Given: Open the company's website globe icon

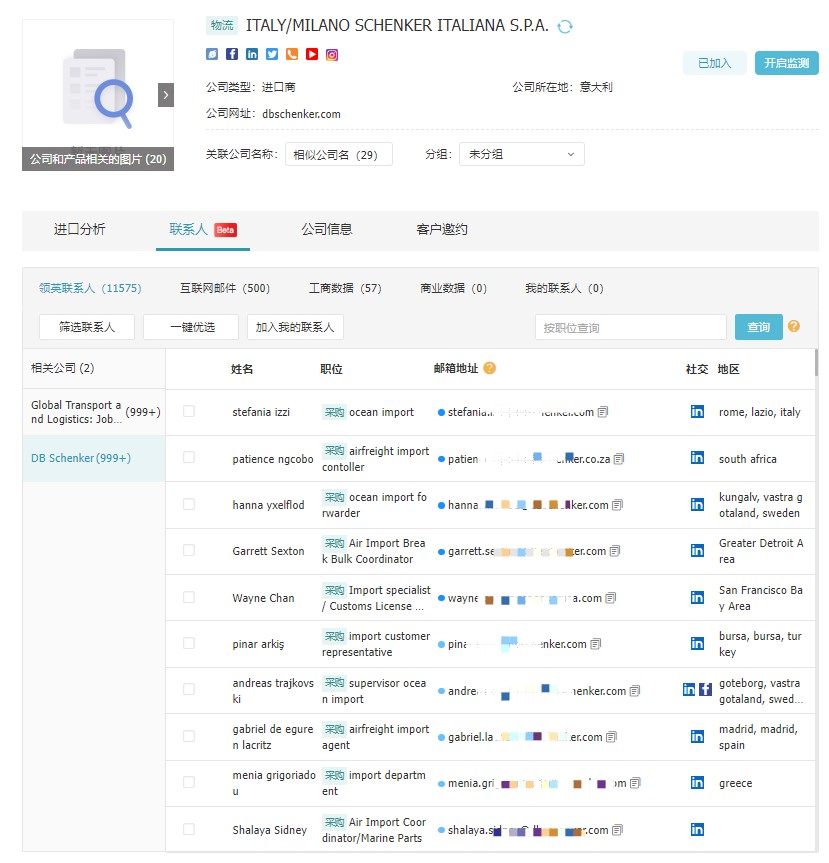Looking at the screenshot, I should point(212,54).
